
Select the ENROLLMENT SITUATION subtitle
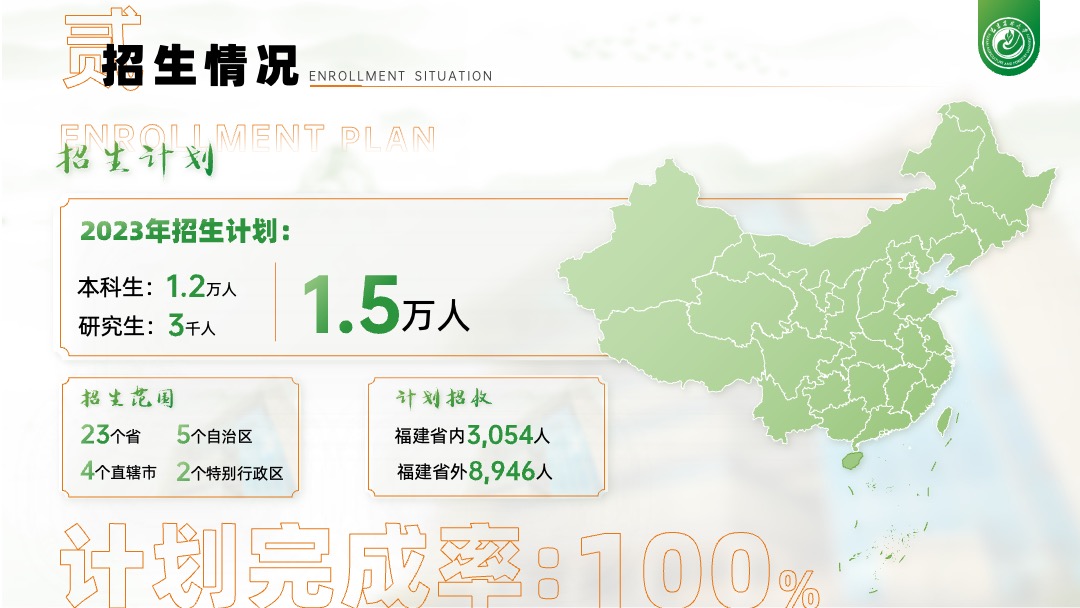click(400, 76)
